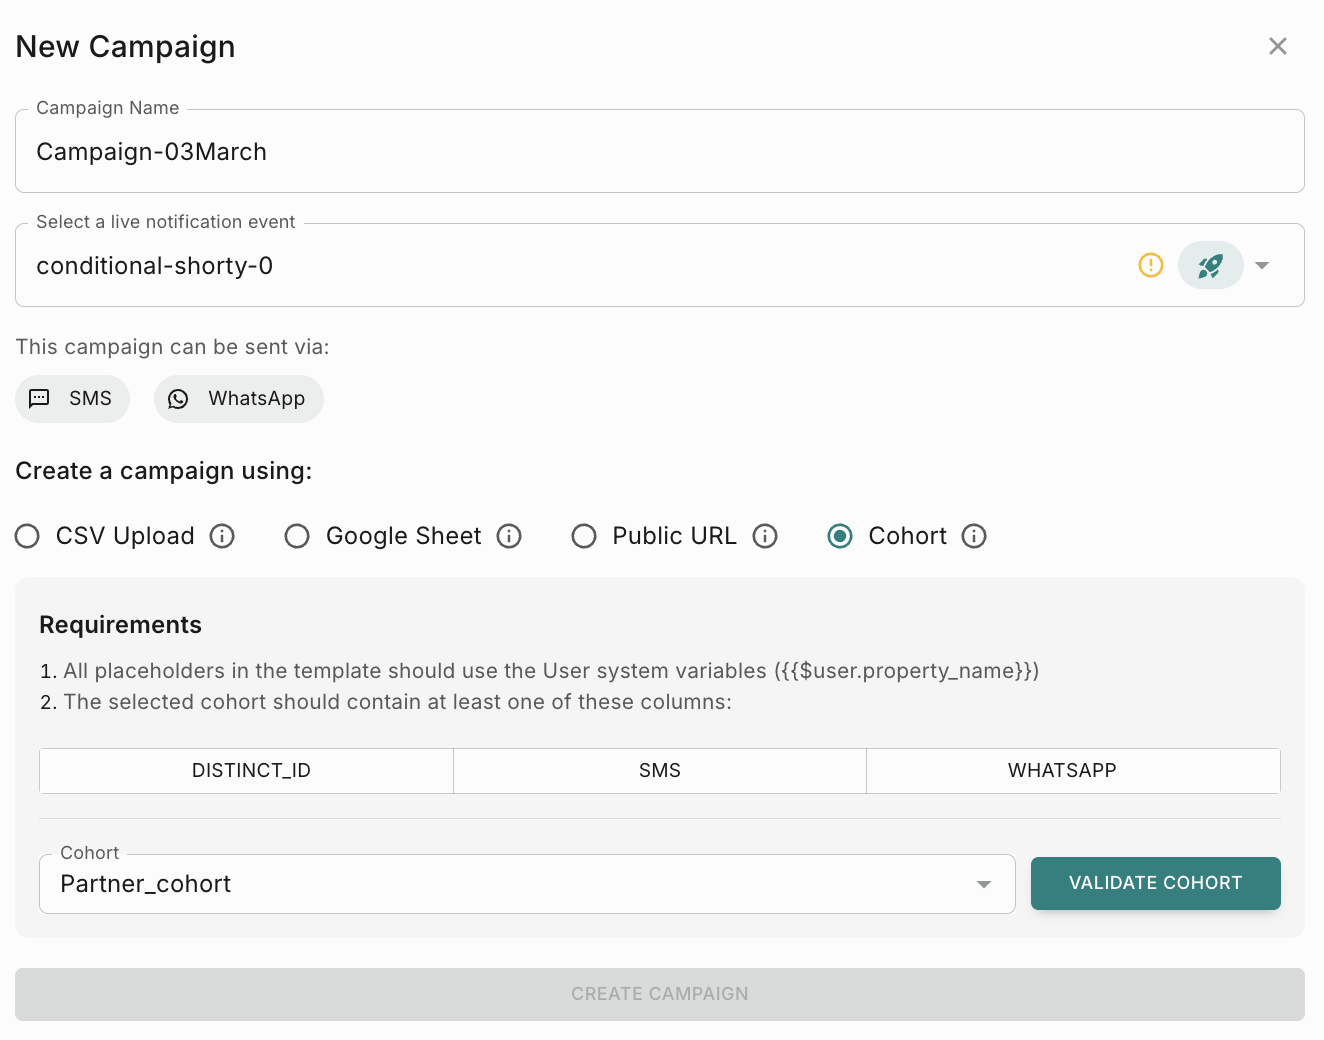This screenshot has height=1040, width=1324.
Task: Choose the Google Sheet radio option
Action: 297,536
